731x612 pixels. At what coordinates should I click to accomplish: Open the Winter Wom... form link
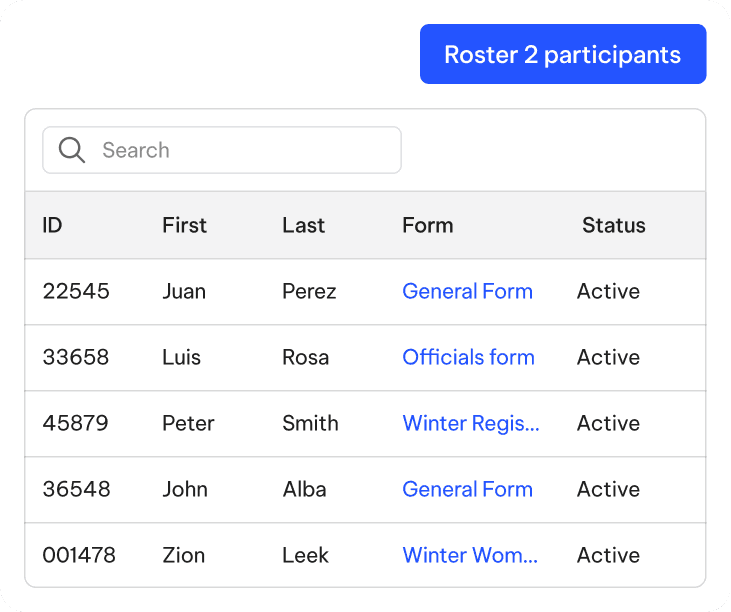coord(470,555)
